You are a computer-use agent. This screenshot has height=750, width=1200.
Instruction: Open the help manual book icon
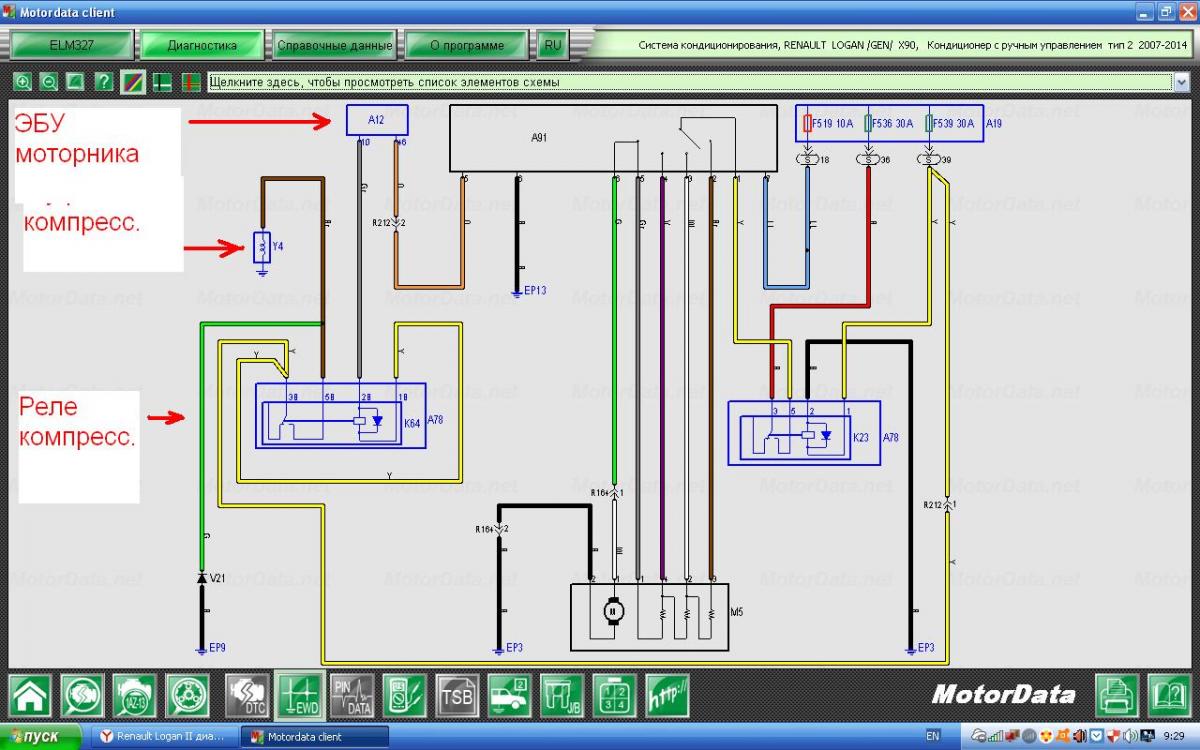click(1168, 695)
